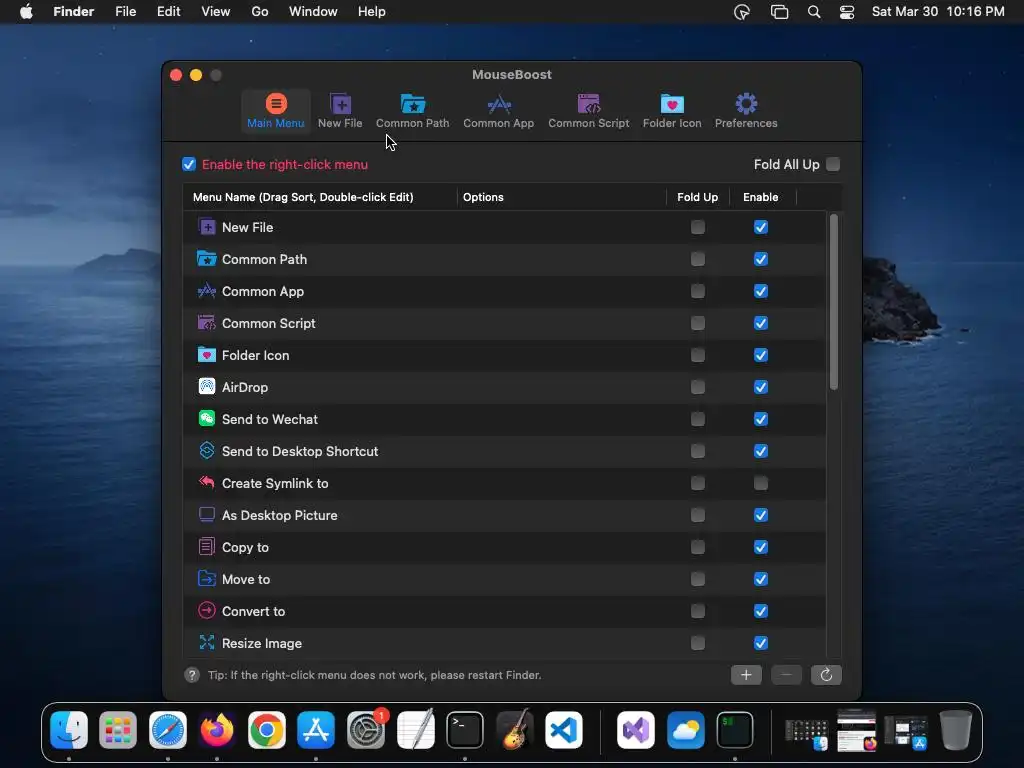Select the Common Script menu name text

pos(268,323)
